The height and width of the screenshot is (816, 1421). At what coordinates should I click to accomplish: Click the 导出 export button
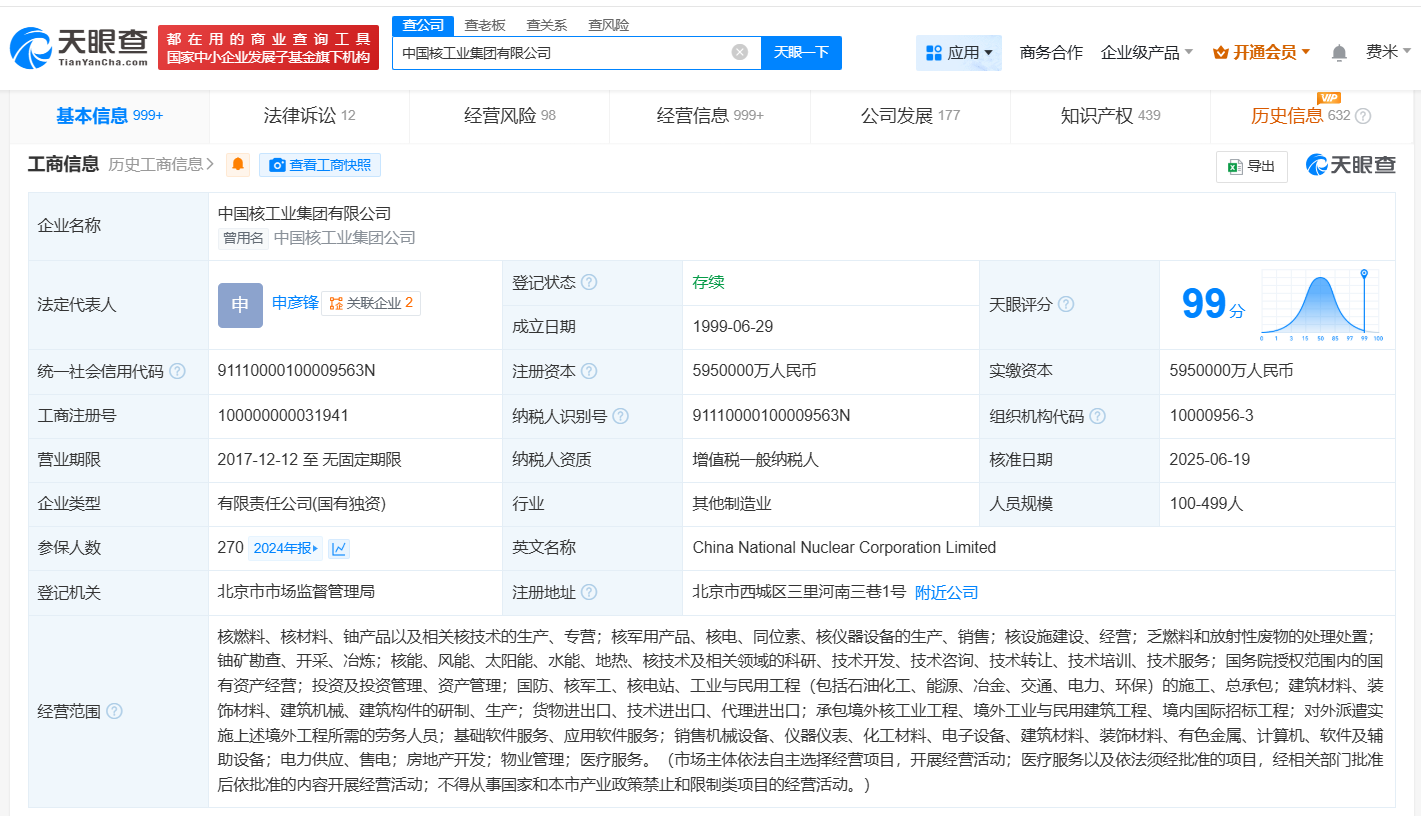coord(1251,167)
